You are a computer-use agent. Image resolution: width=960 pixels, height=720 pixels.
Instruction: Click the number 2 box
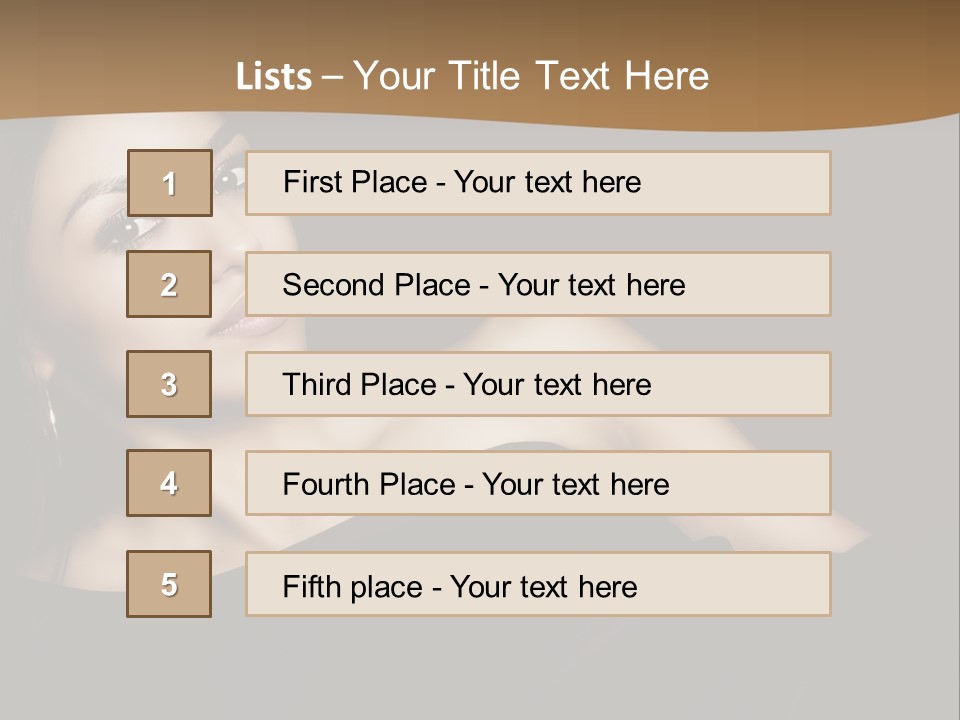point(169,284)
